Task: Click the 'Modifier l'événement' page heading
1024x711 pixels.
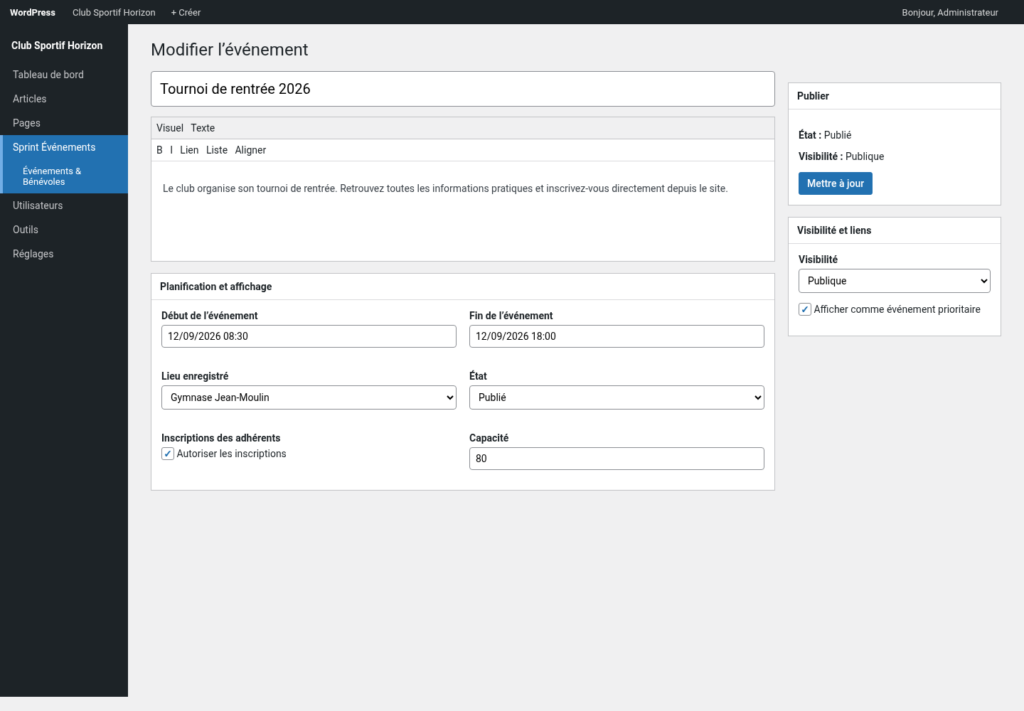Action: 229,50
